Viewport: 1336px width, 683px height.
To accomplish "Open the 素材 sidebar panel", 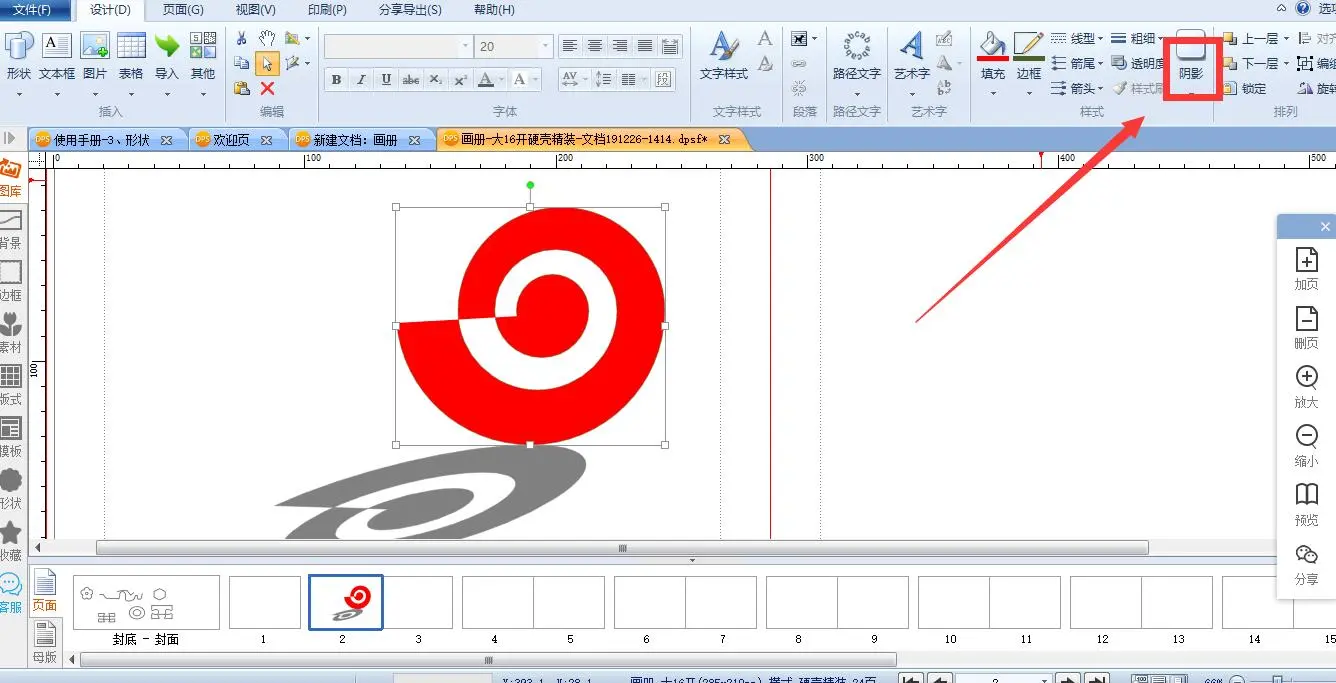I will coord(11,333).
